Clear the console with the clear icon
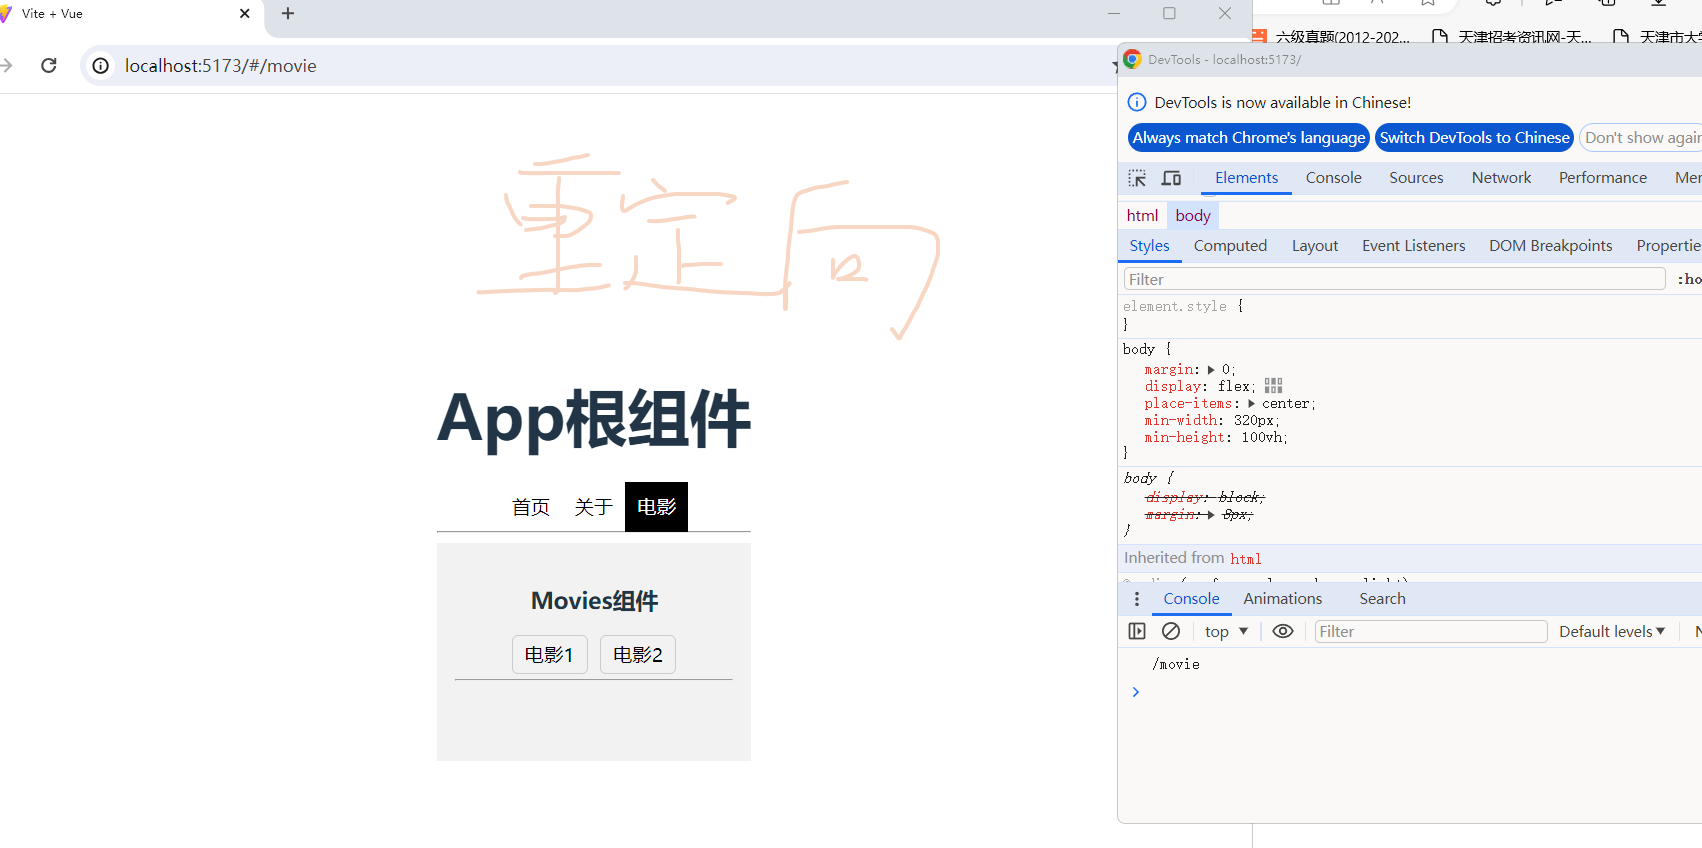 coord(1171,631)
